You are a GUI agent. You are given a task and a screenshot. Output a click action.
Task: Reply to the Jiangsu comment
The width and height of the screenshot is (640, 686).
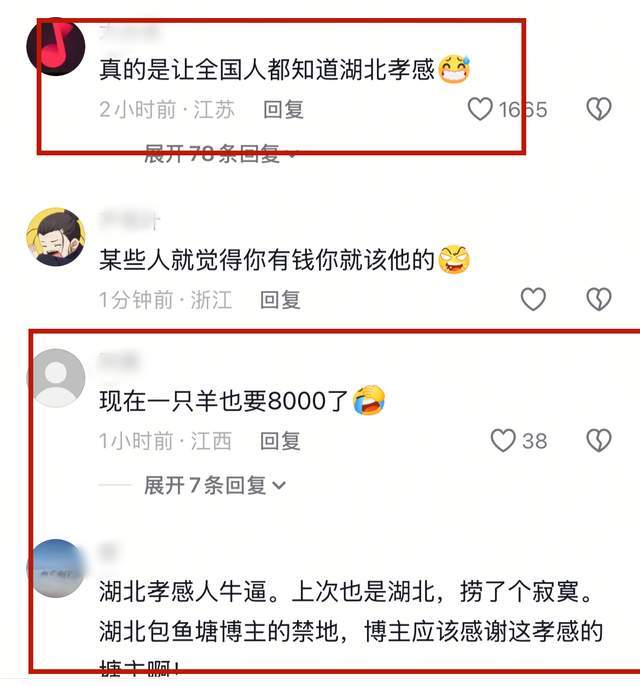click(x=283, y=109)
